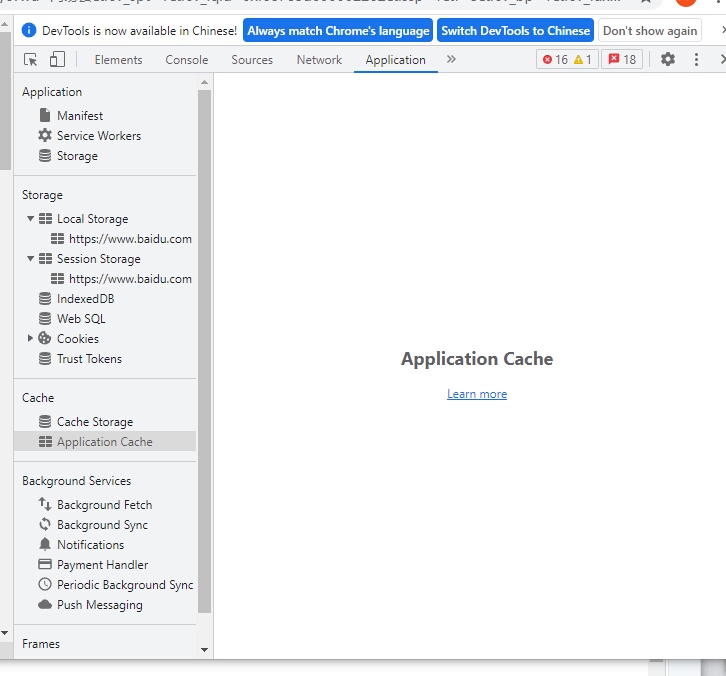Viewport: 726px width, 676px height.
Task: Click the Local Storage grid icon
Action: 45,219
